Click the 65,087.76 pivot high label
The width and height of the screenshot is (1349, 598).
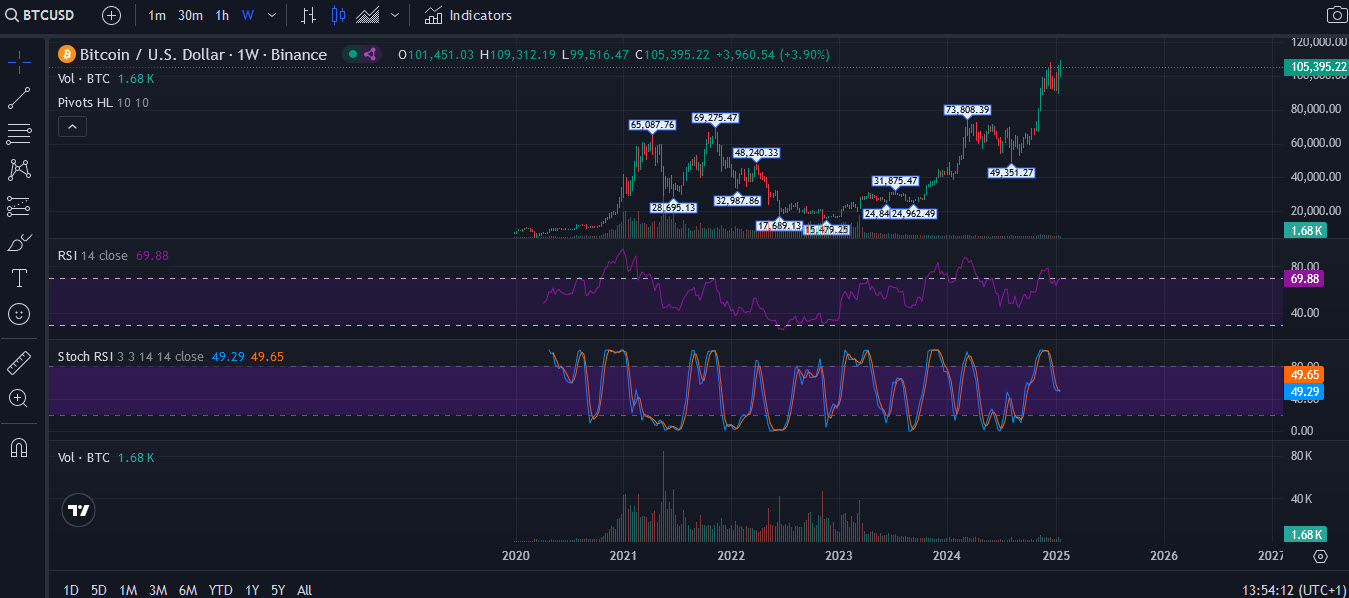tap(652, 125)
